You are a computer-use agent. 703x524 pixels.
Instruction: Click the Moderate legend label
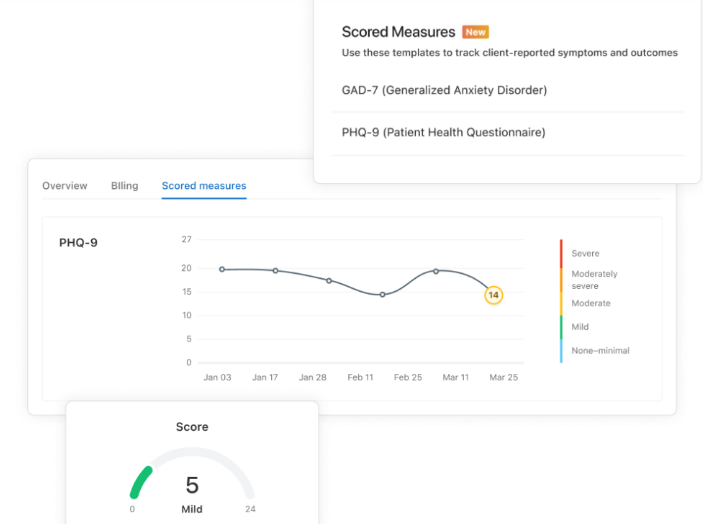(x=591, y=303)
